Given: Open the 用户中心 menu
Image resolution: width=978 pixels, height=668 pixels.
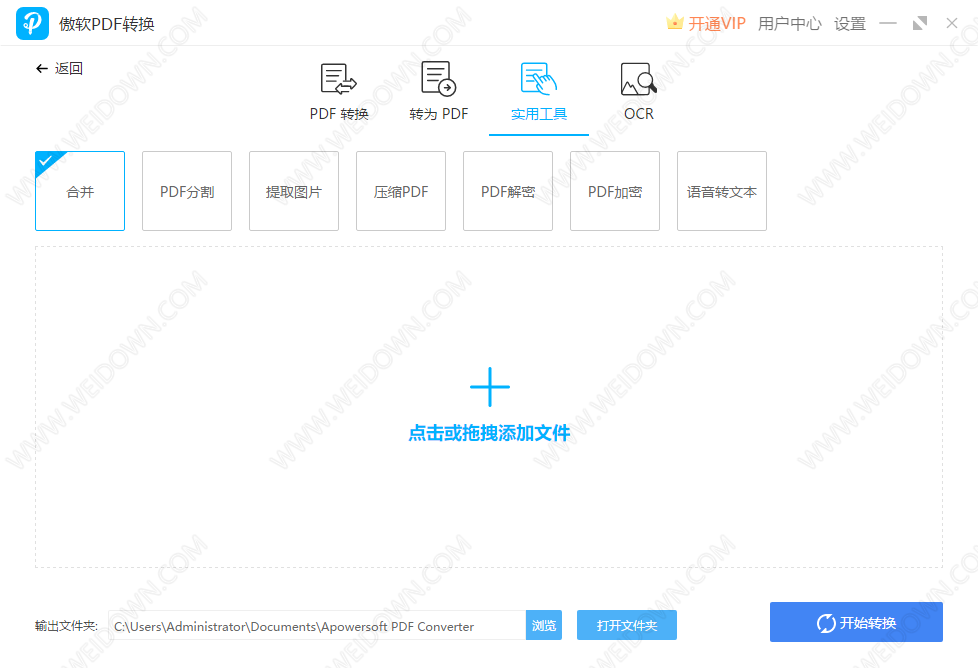Looking at the screenshot, I should [x=790, y=24].
